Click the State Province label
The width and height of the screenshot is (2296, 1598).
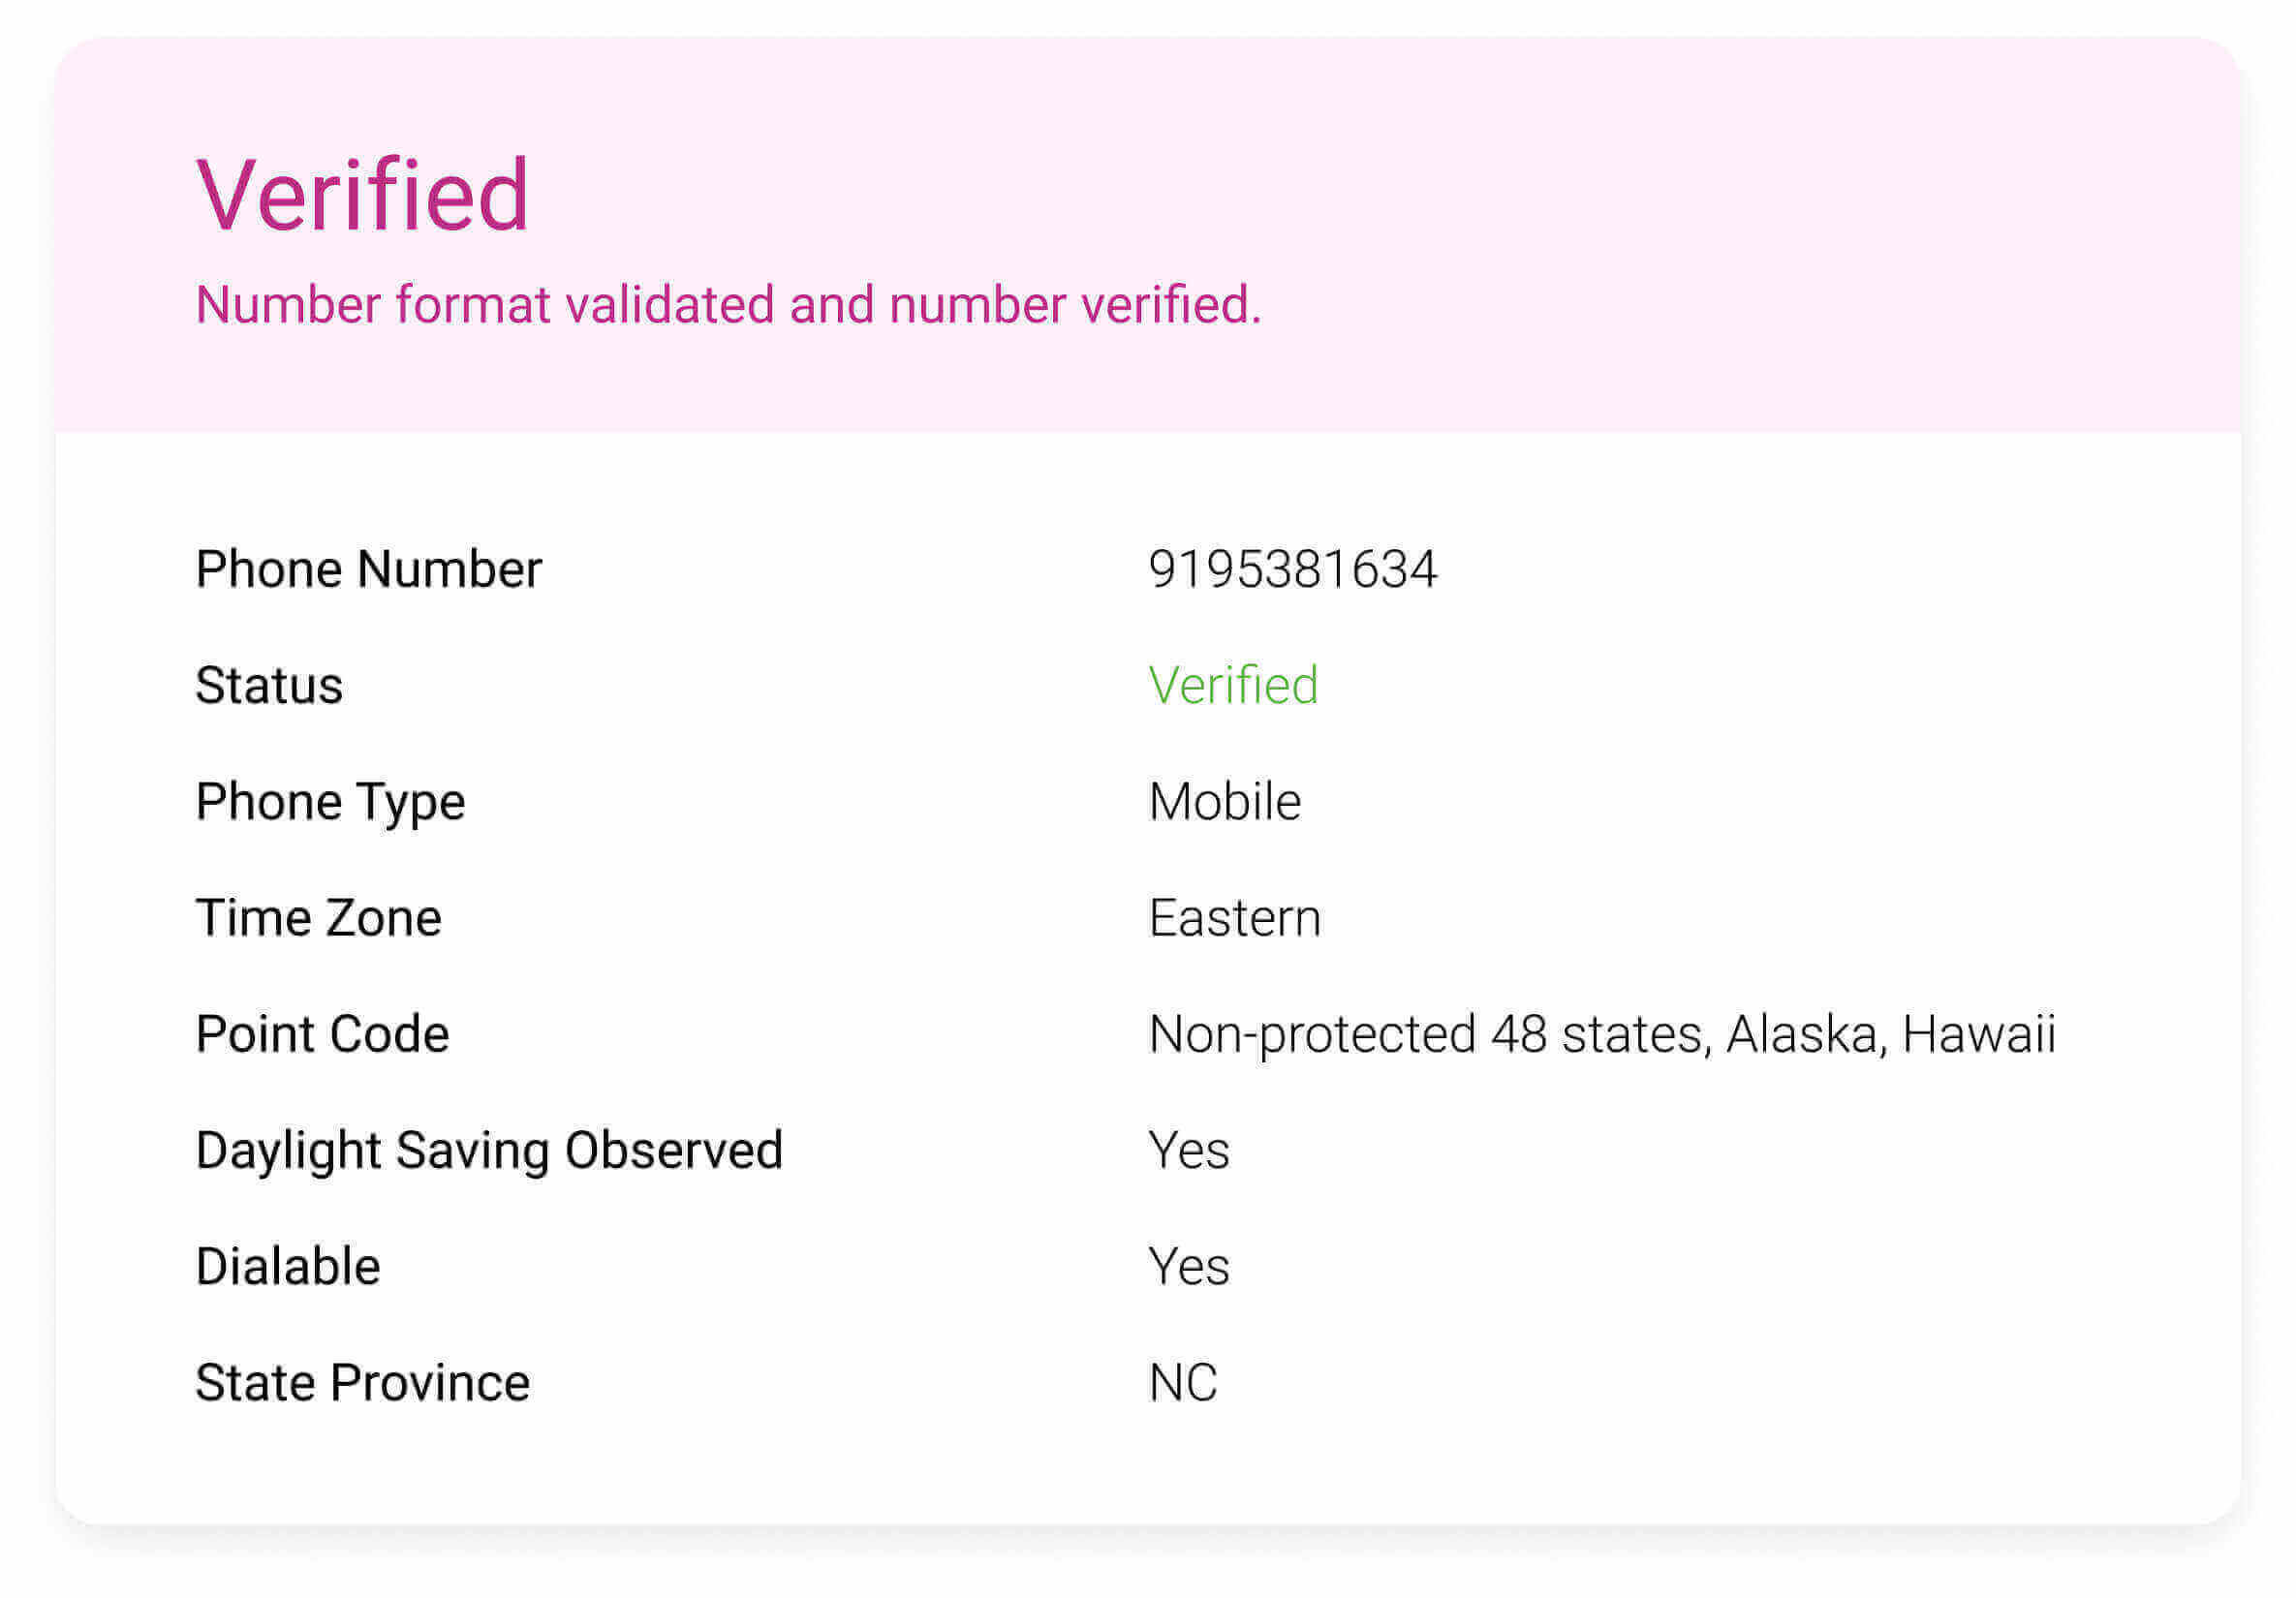[x=362, y=1383]
